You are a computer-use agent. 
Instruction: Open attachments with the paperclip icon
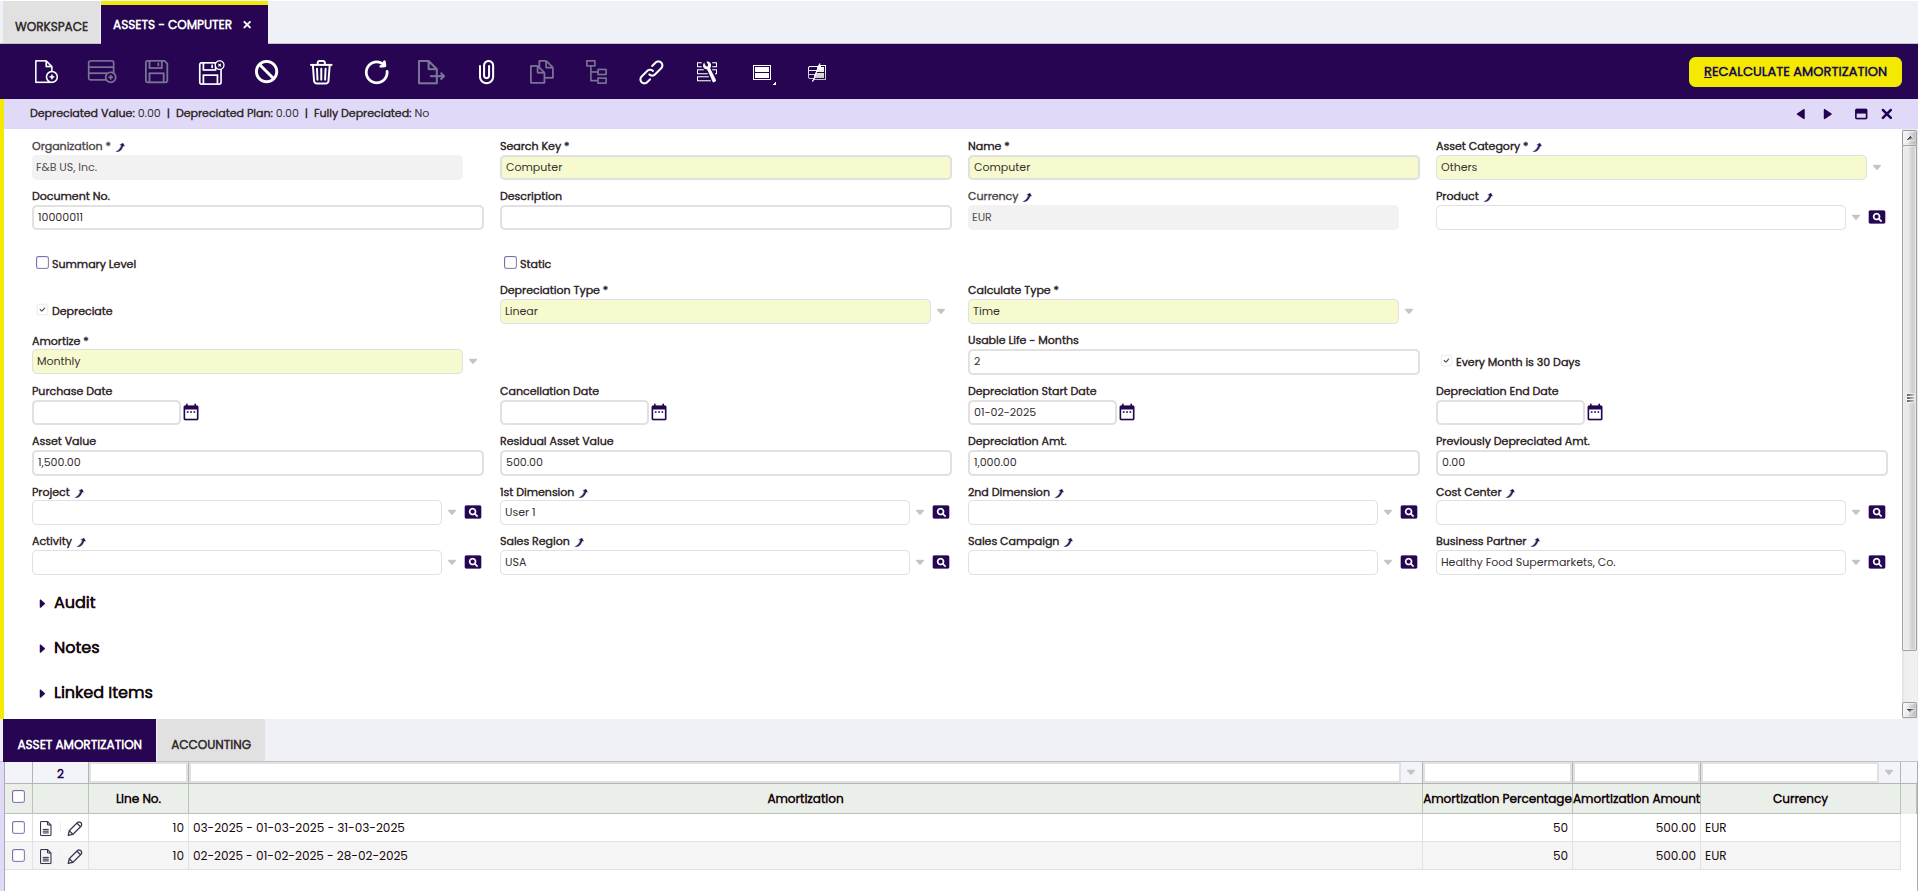(486, 72)
